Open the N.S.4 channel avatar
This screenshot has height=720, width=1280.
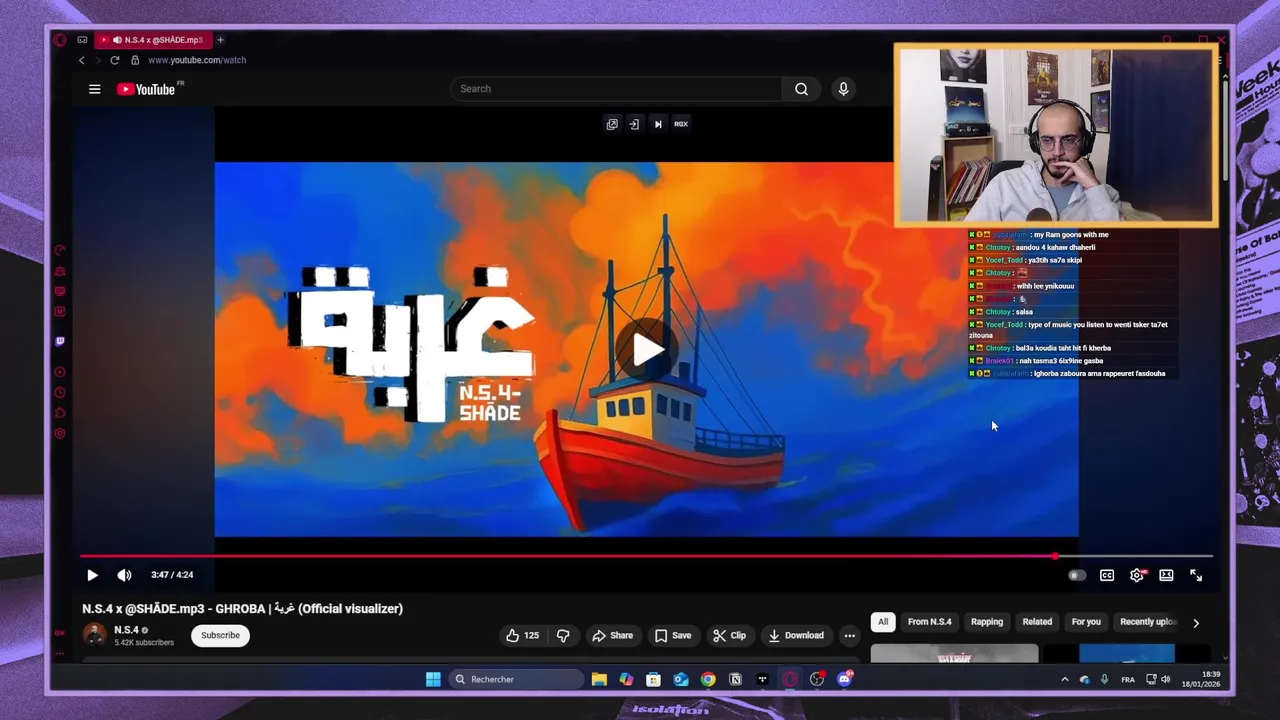click(95, 635)
